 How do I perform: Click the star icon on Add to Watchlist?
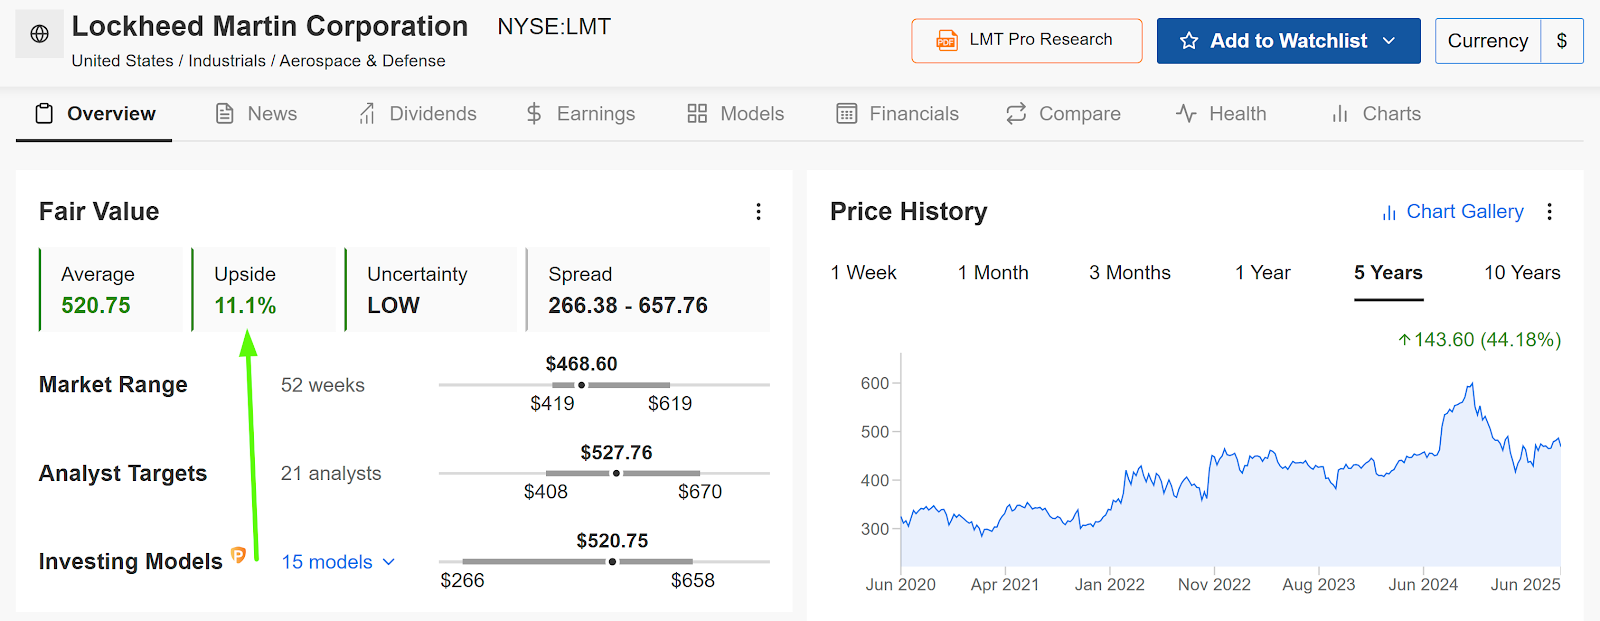(1189, 41)
